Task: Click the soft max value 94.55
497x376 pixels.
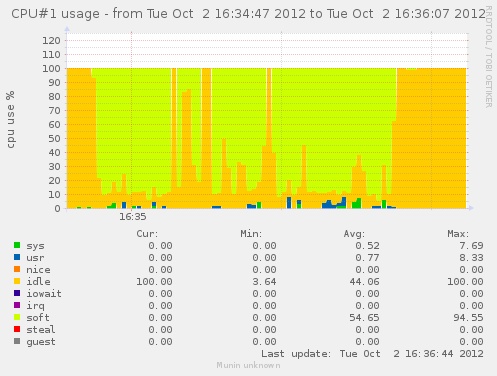Action: (x=468, y=318)
